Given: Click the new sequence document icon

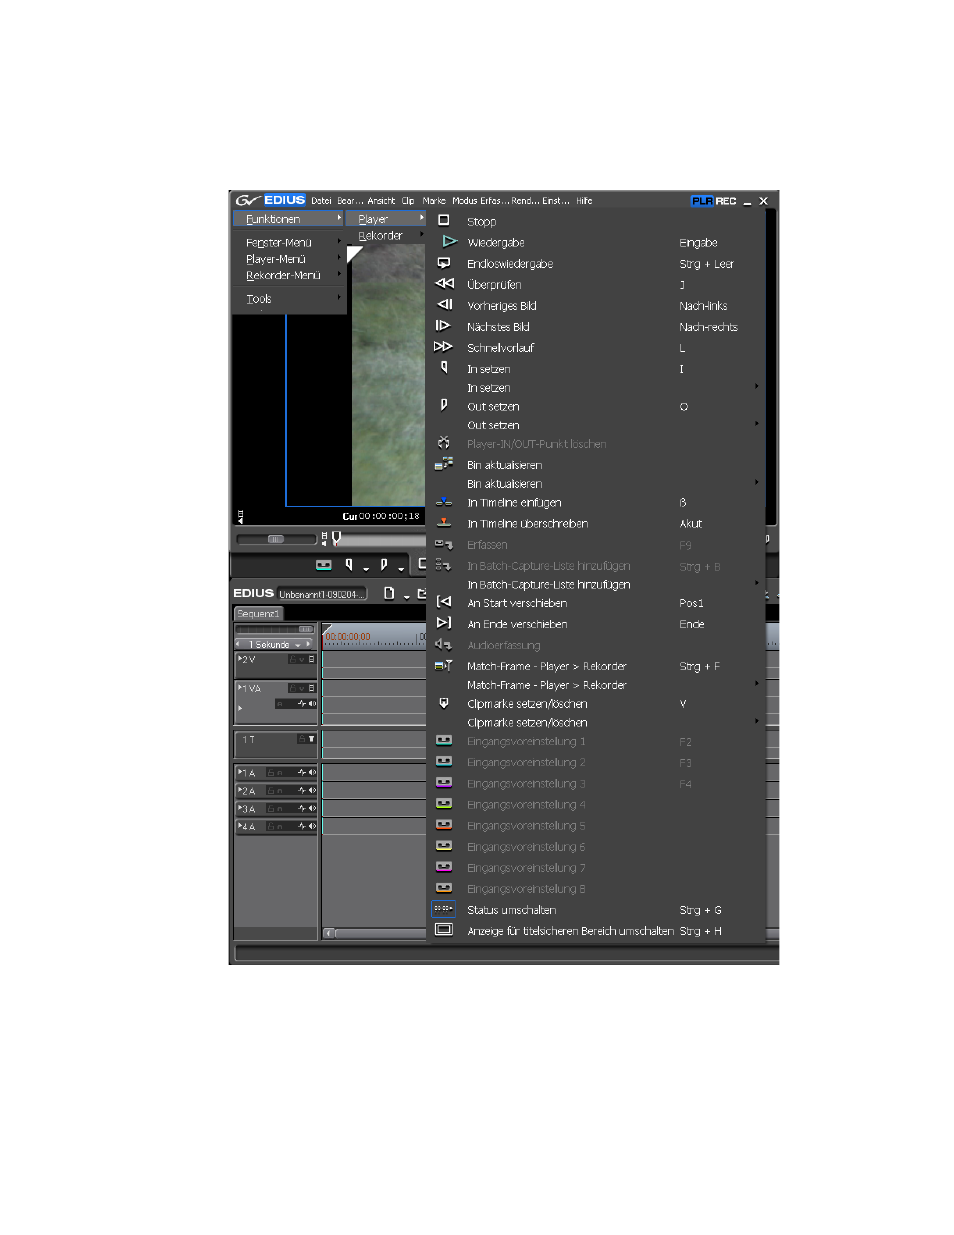Looking at the screenshot, I should pyautogui.click(x=389, y=593).
